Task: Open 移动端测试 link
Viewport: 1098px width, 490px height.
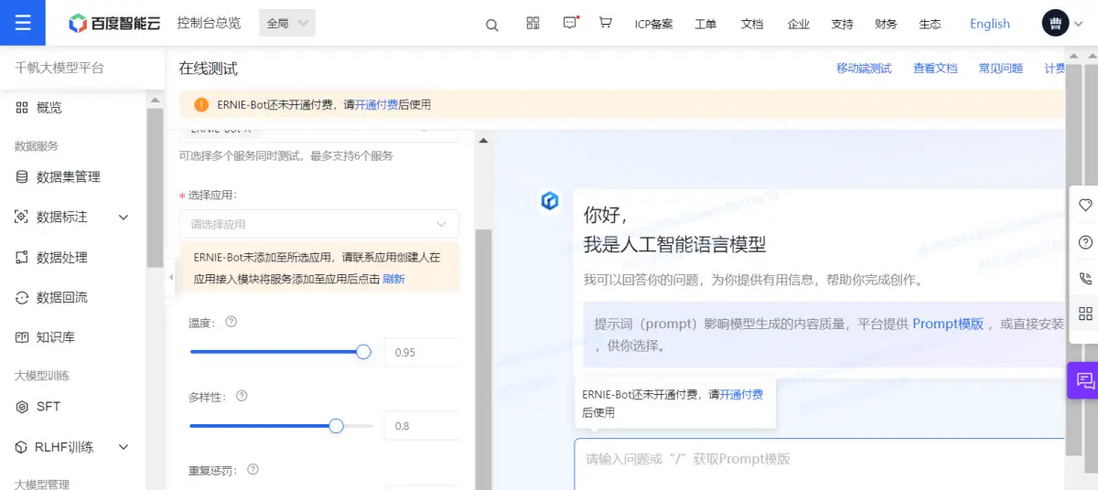Action: pyautogui.click(x=864, y=68)
